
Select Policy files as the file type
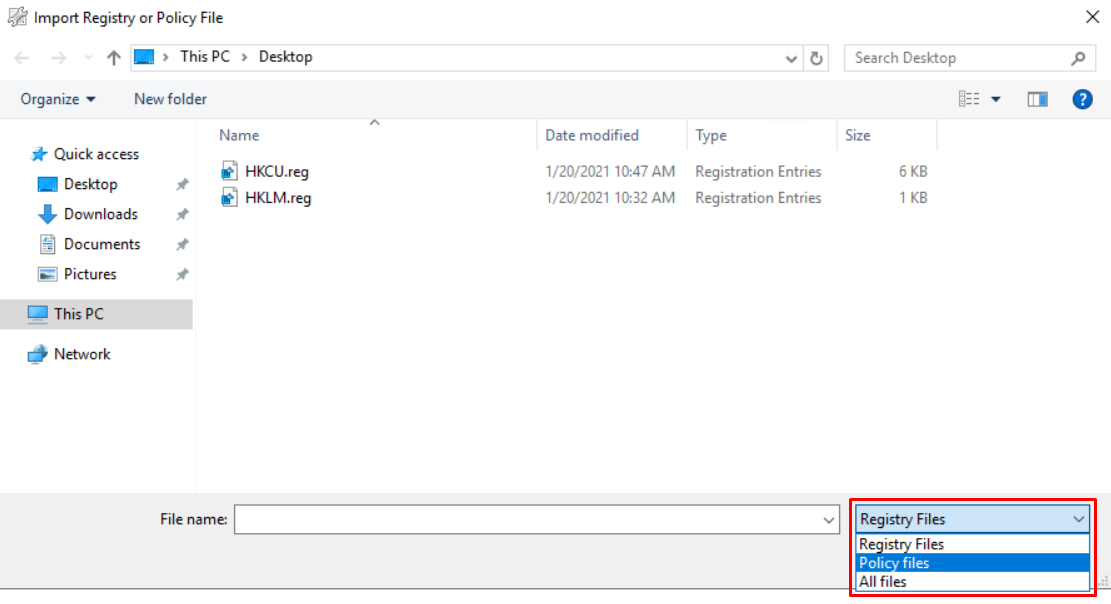(x=894, y=563)
